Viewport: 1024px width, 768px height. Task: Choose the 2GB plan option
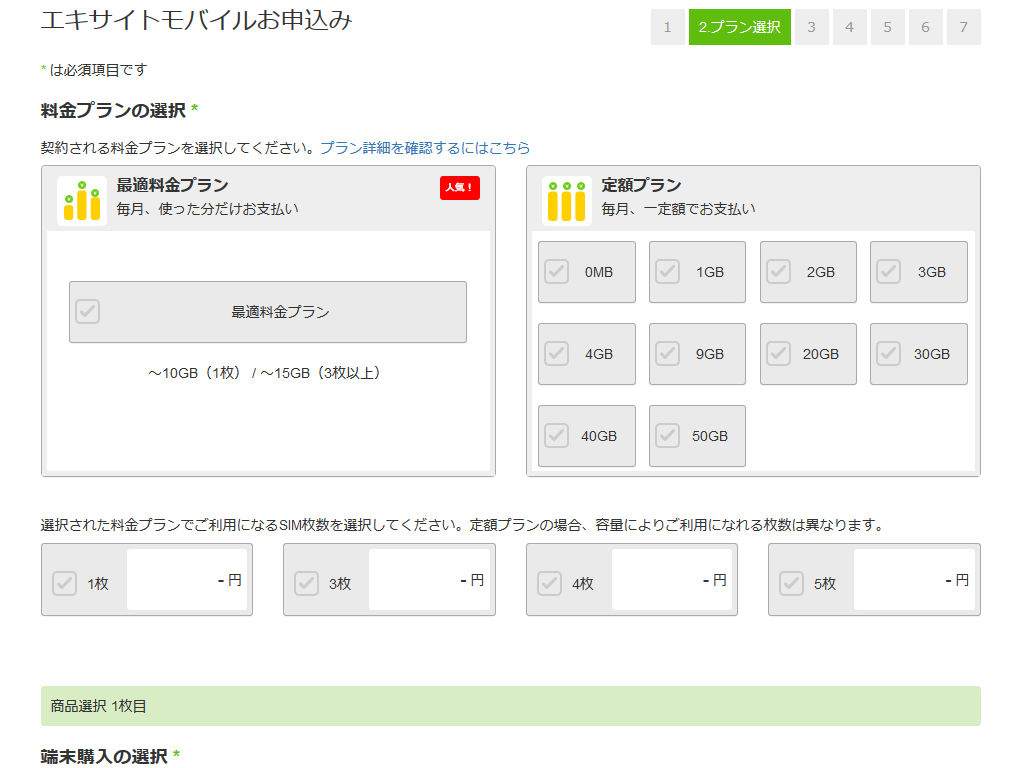coord(808,272)
